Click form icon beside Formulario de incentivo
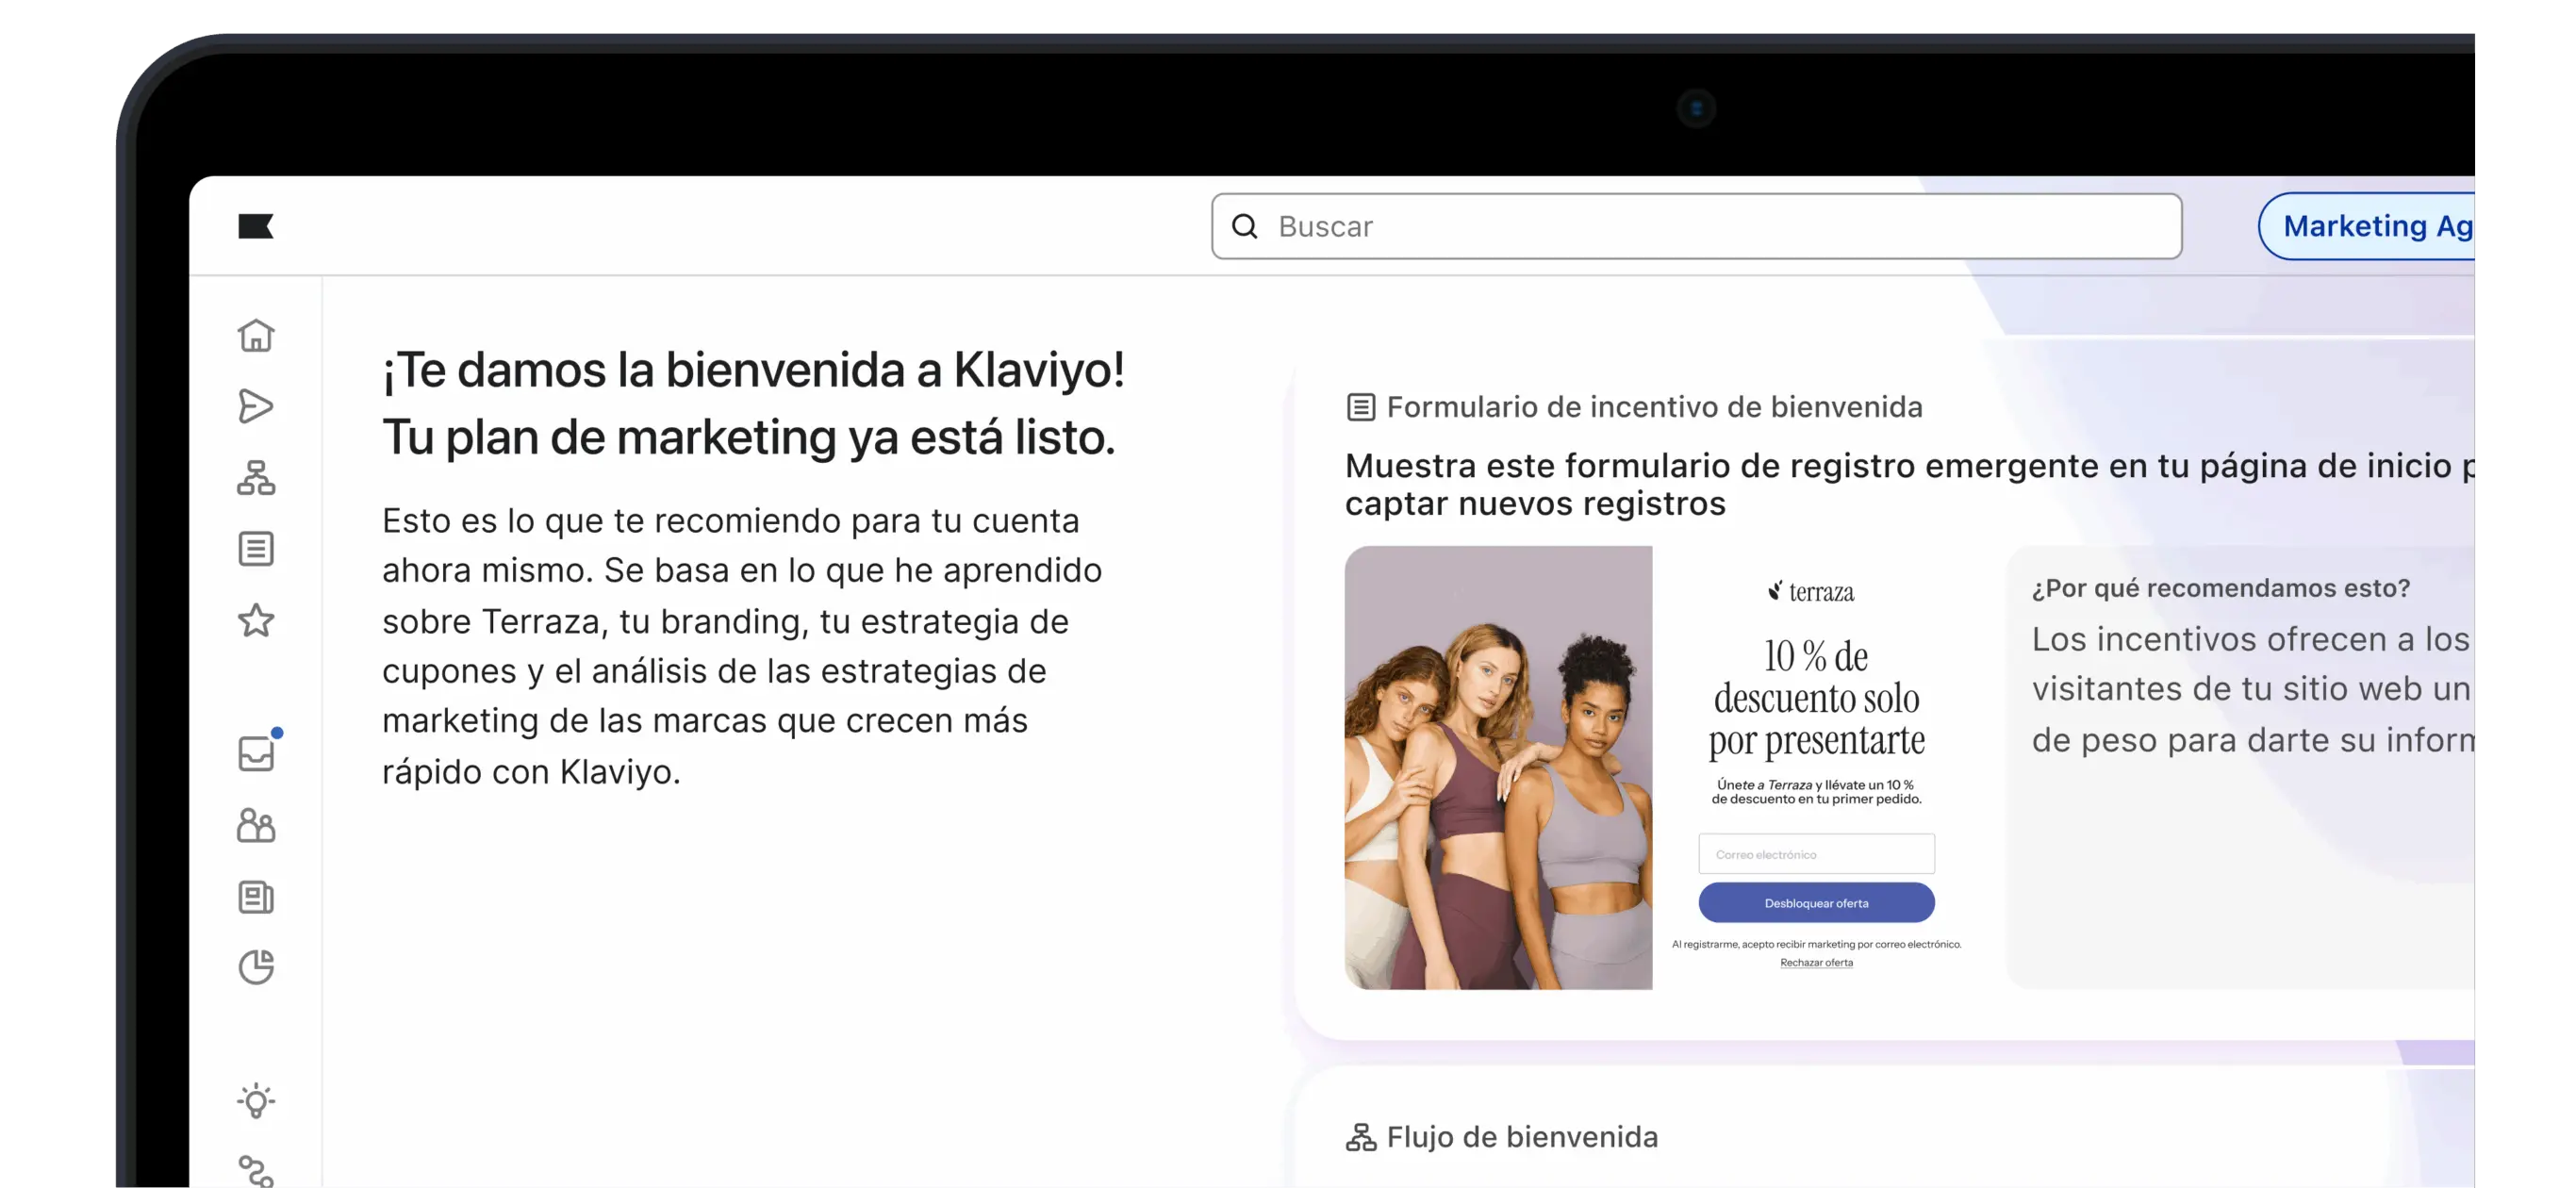Screen dimensions: 2576x1188 (1360, 407)
